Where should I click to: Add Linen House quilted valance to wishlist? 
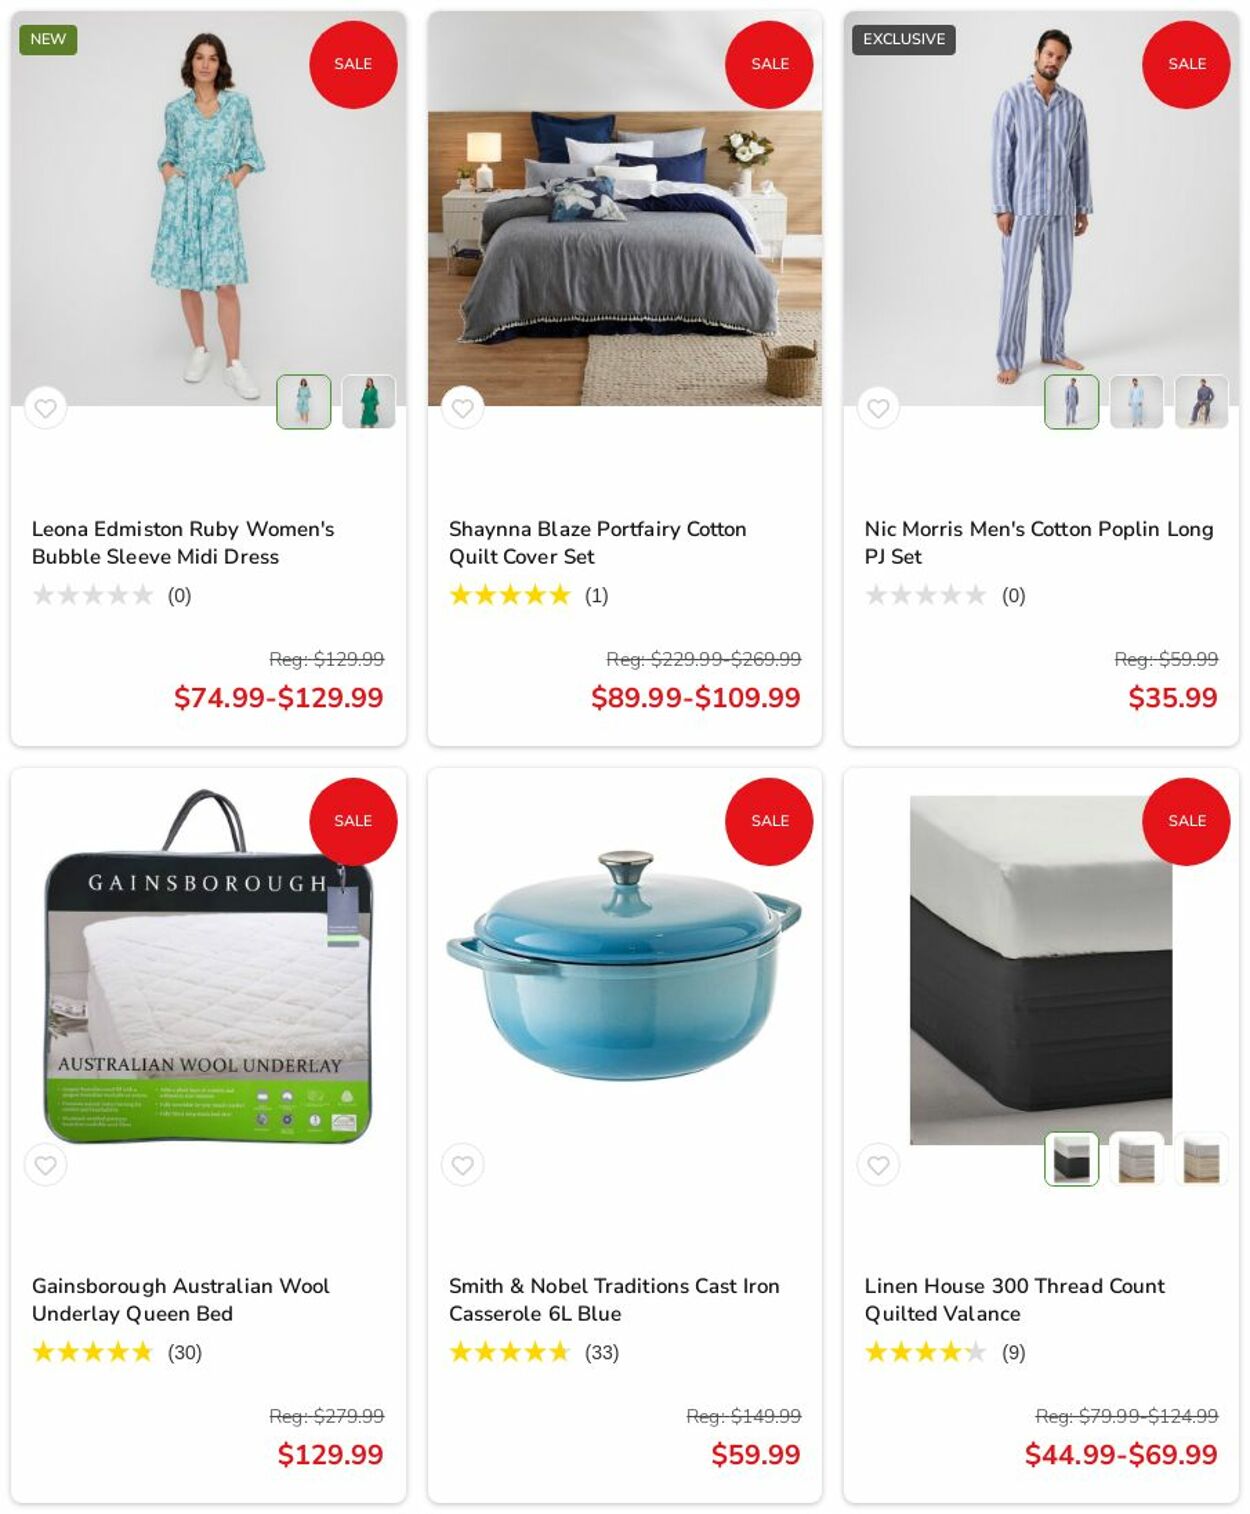[878, 1165]
